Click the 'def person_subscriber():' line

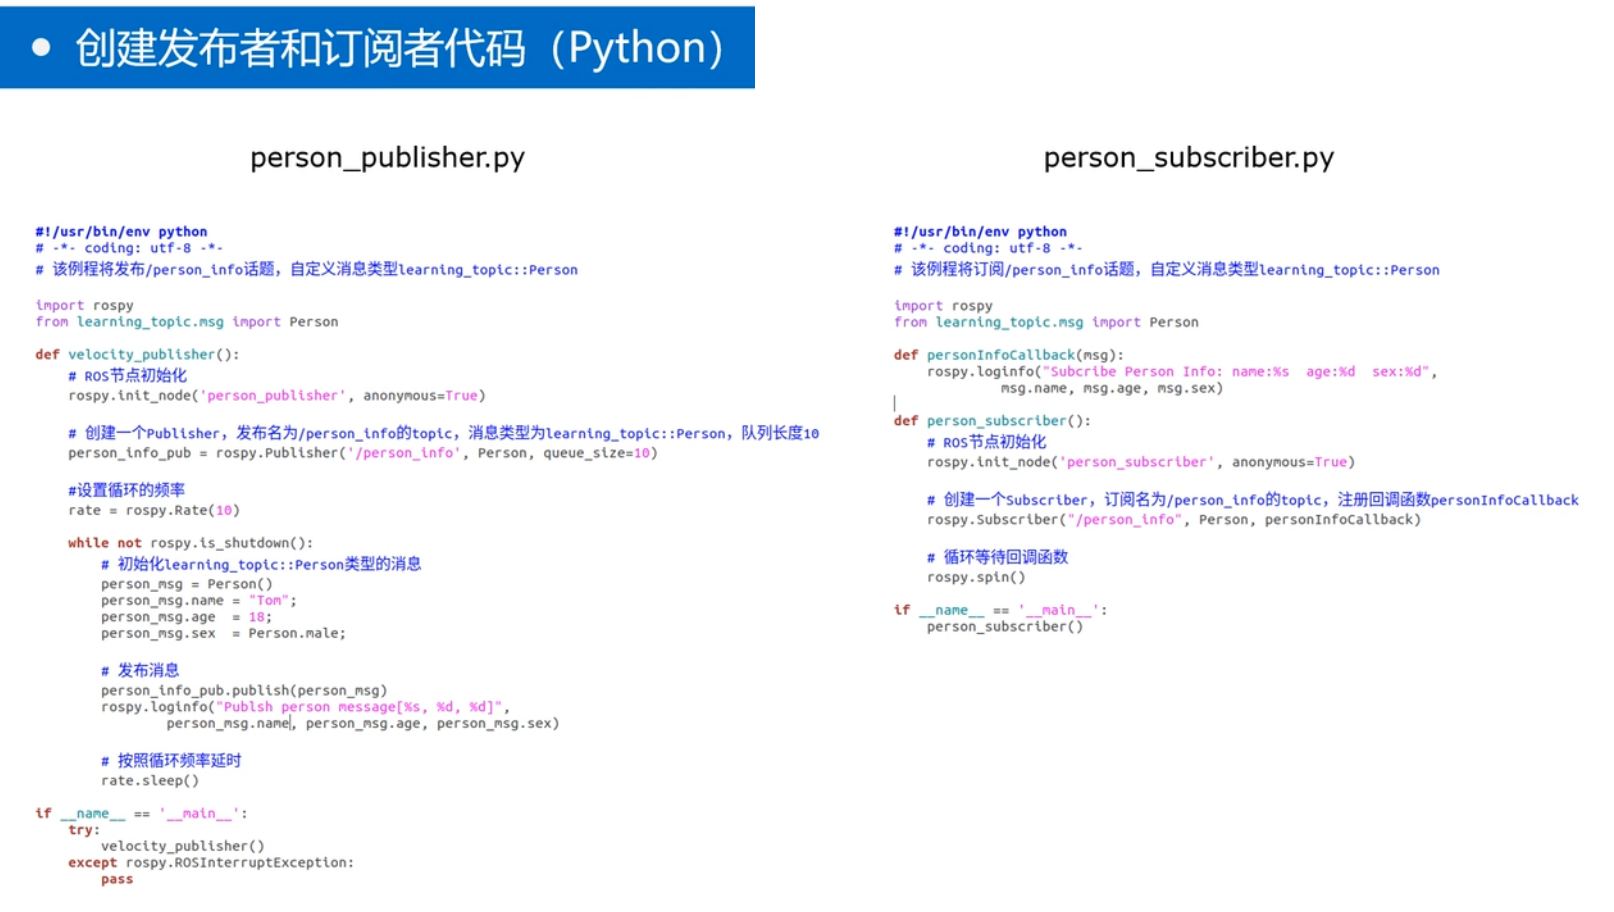click(992, 421)
